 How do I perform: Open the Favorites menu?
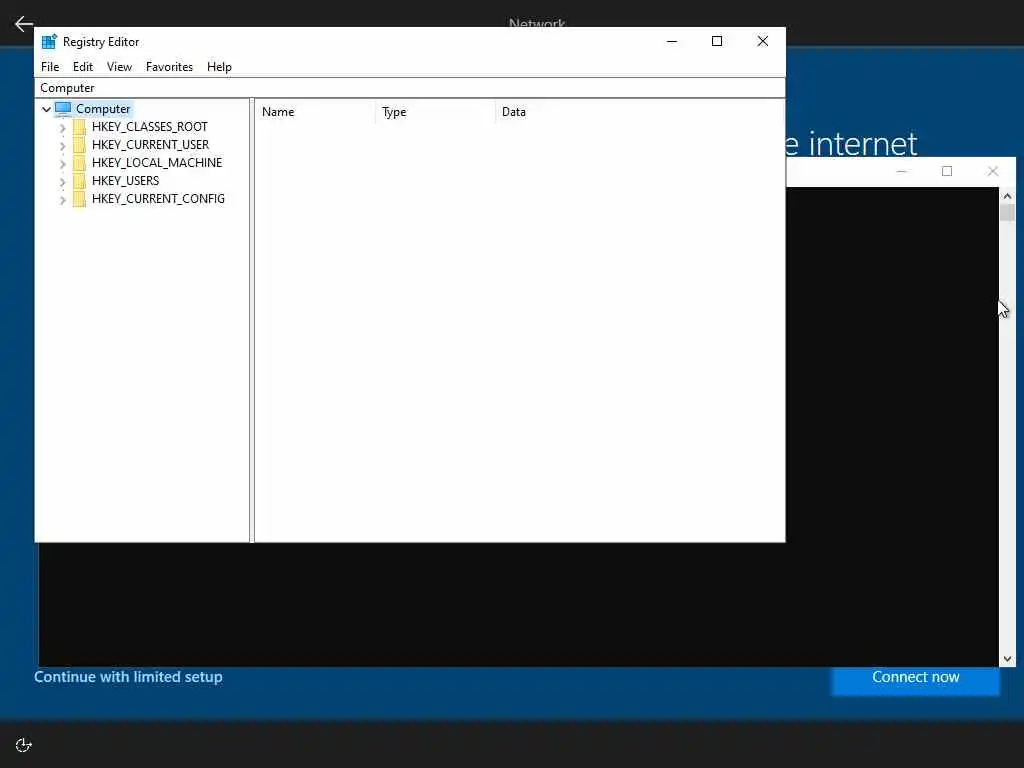(169, 67)
